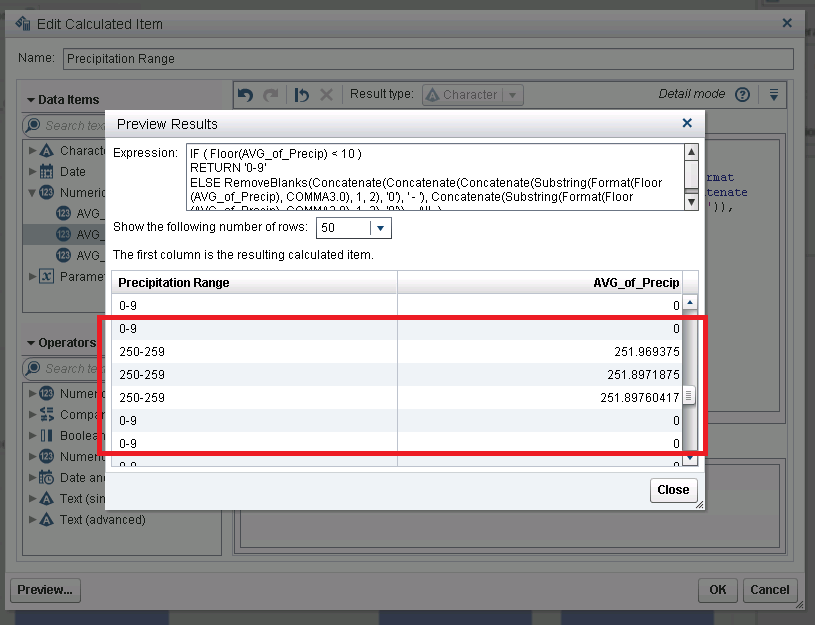Click the calendar Date icon
The height and width of the screenshot is (625, 815).
coord(46,171)
